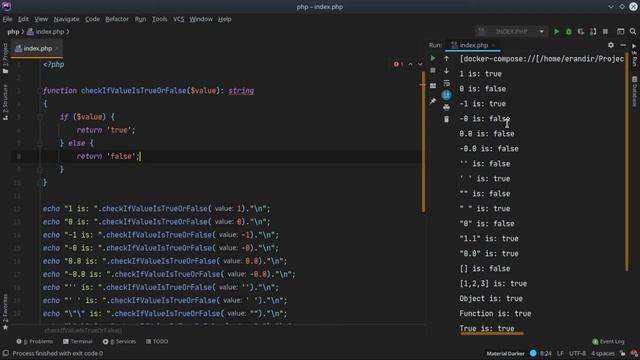This screenshot has height=360, width=640.
Task: Stop the process from the top toolbar
Action: point(605,31)
